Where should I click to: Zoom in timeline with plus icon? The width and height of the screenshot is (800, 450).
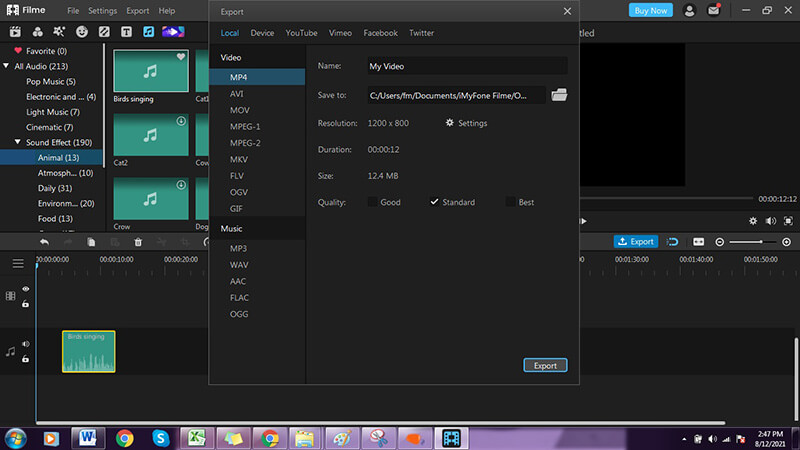pos(787,242)
